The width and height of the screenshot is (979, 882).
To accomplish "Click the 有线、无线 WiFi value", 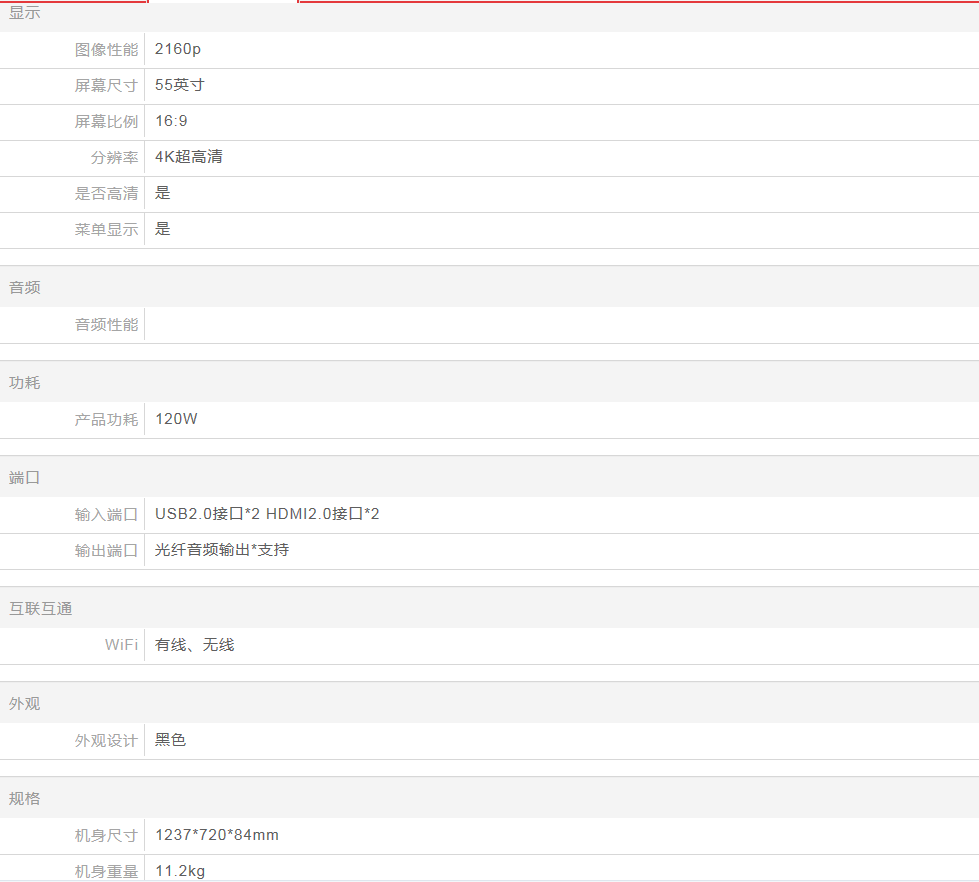I will [x=195, y=645].
